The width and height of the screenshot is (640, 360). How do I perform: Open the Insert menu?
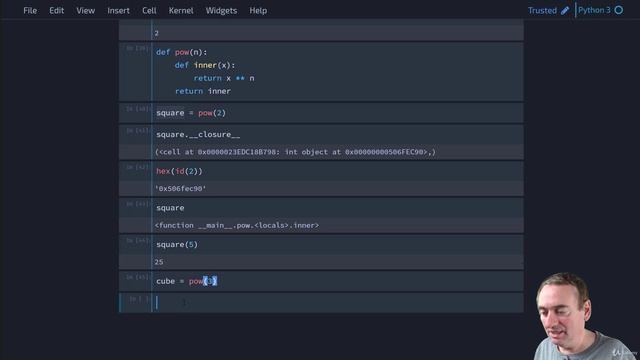(x=118, y=11)
